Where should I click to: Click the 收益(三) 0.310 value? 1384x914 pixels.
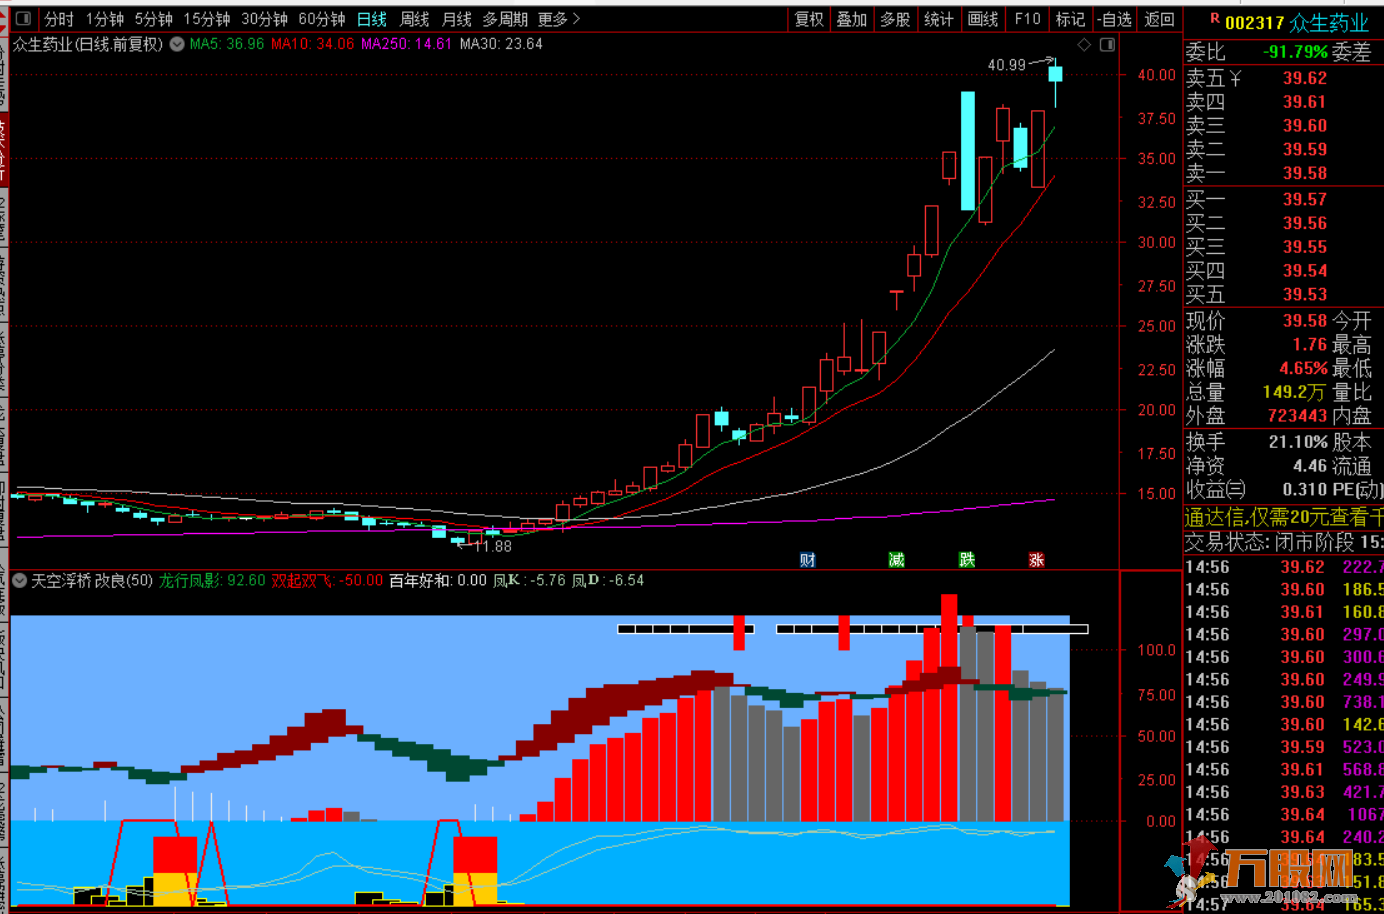(x=1305, y=490)
